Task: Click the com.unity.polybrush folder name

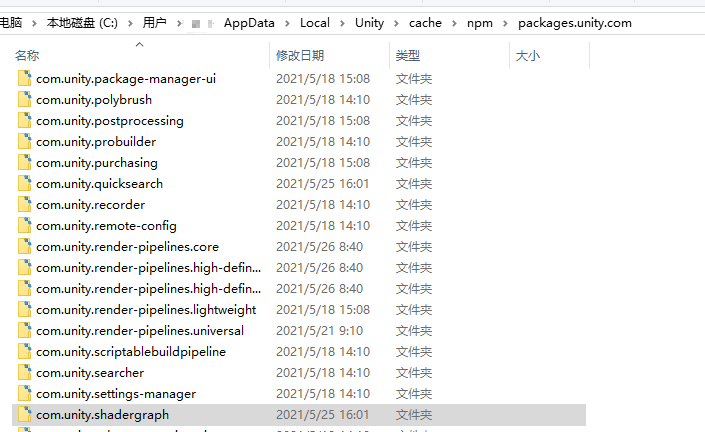Action: click(94, 100)
